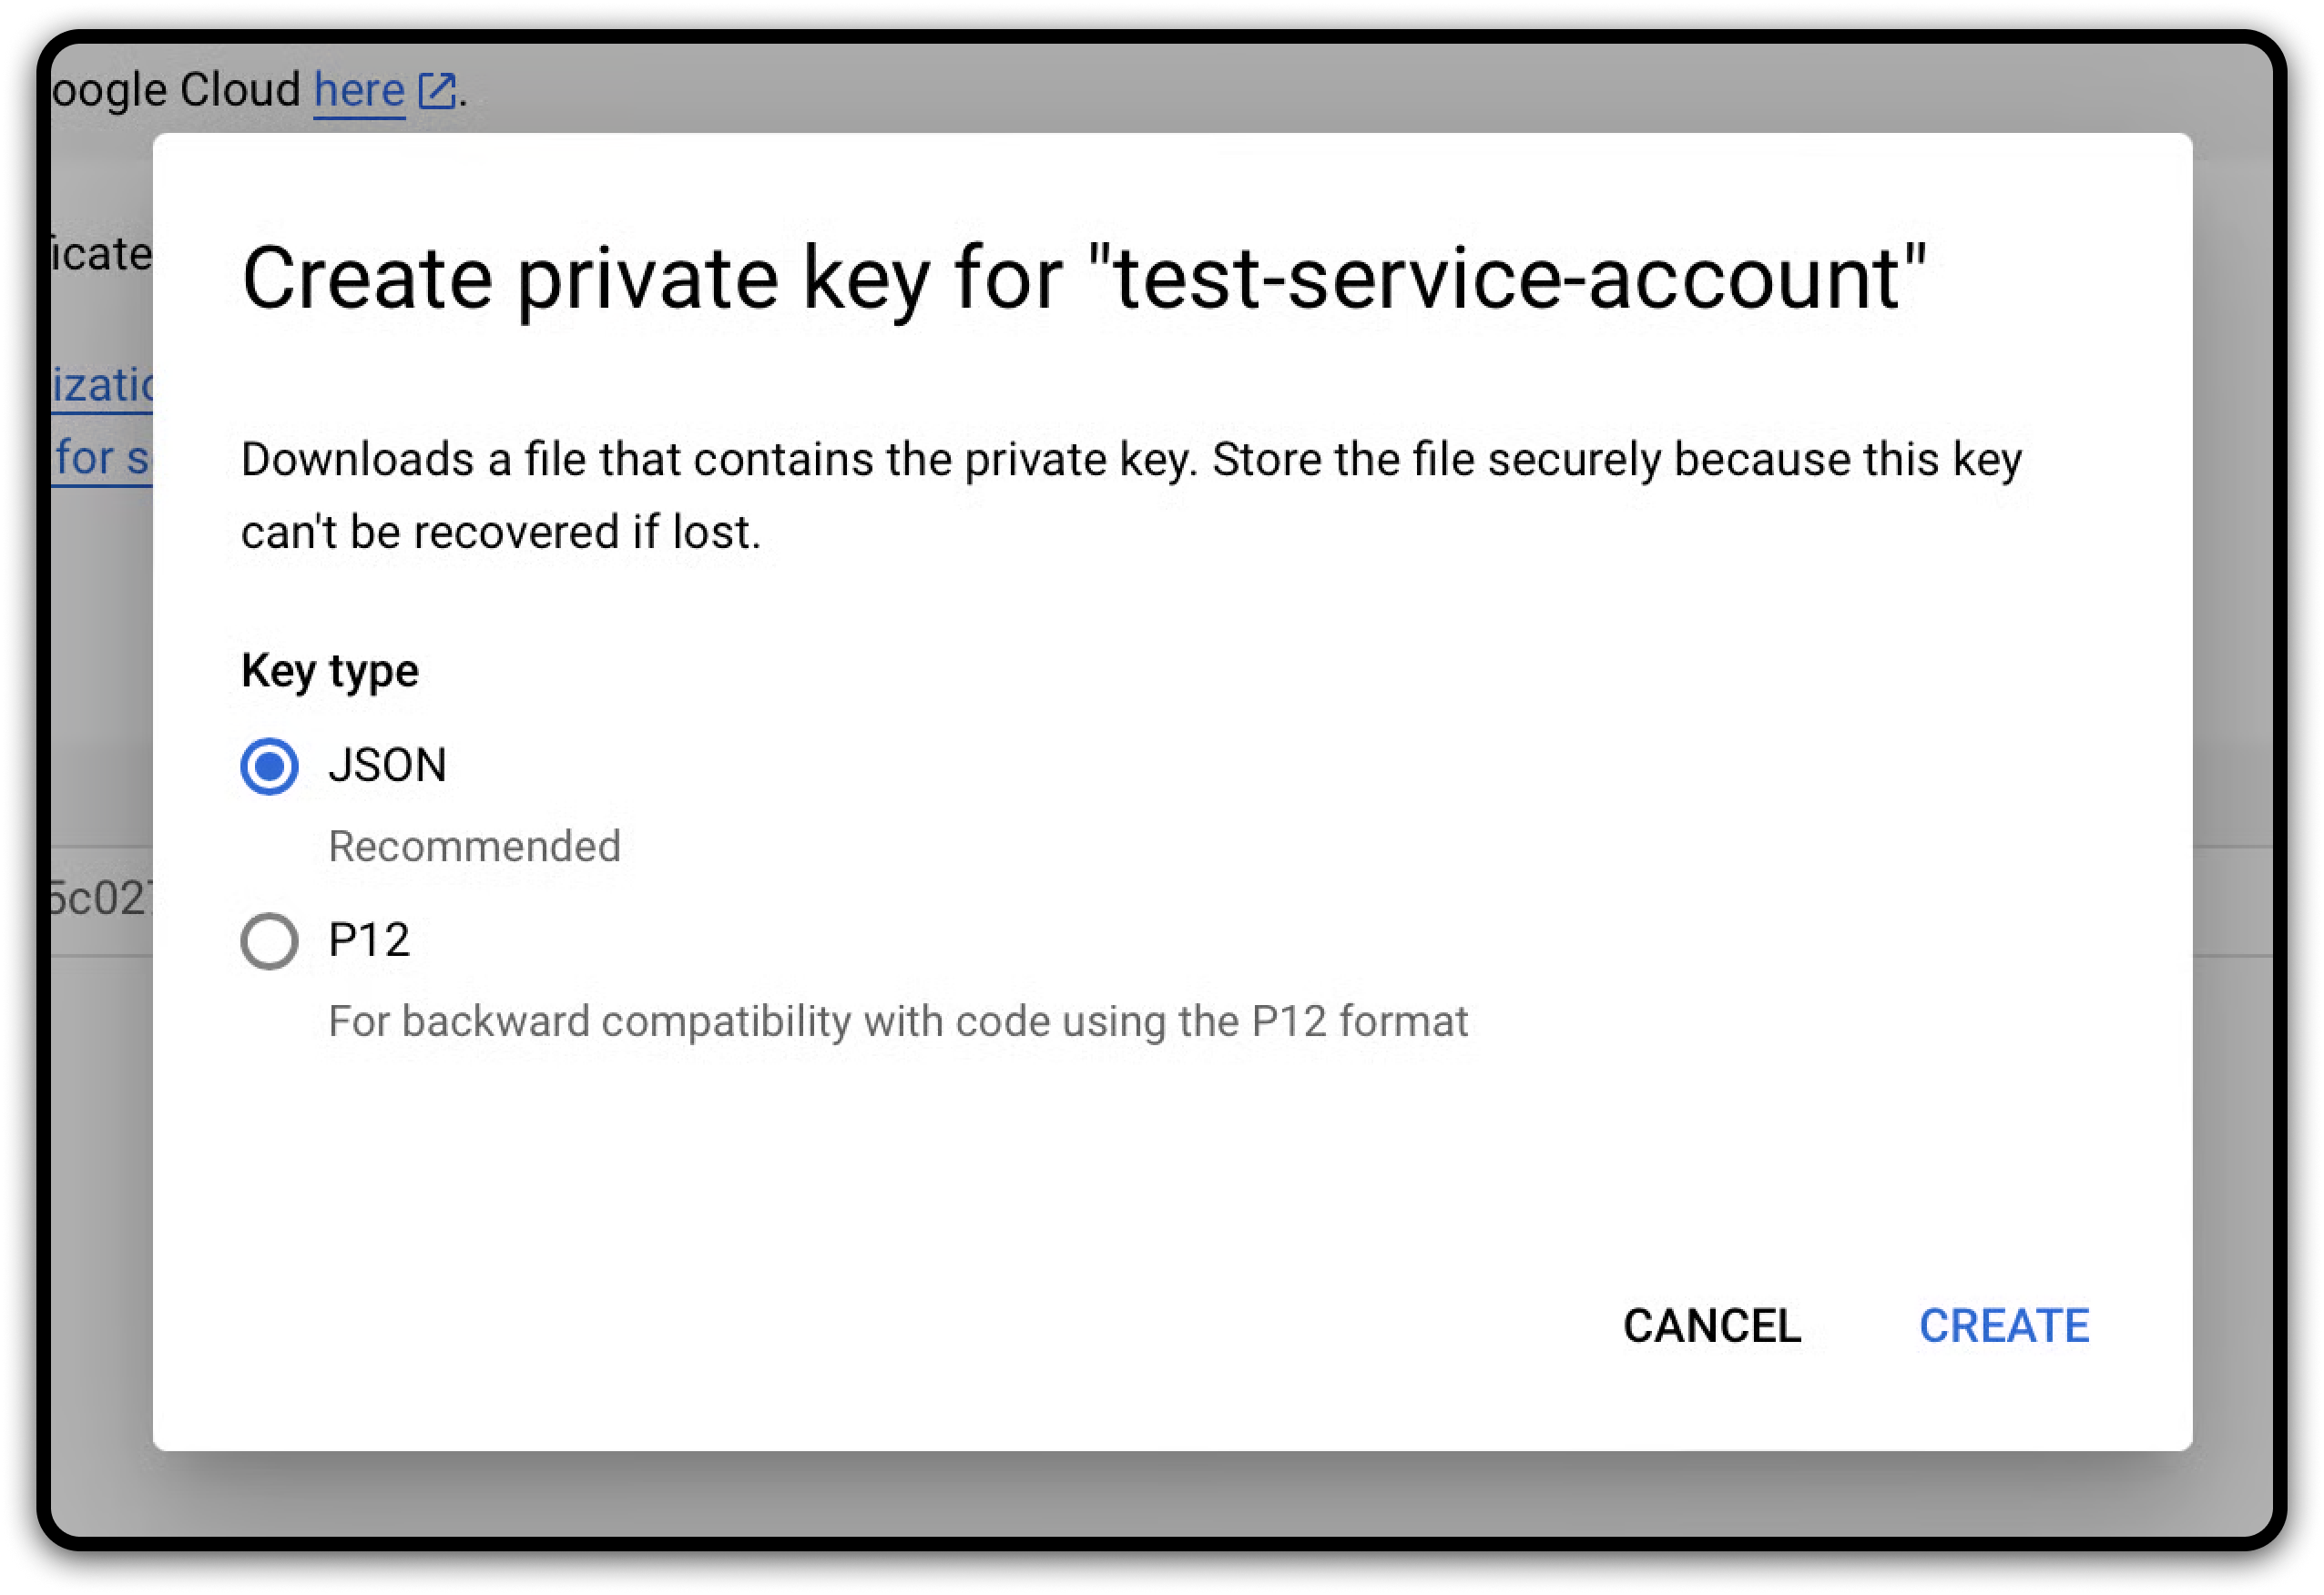
Task: Click the "oogle Cloud" text behind dialog
Action: 177,91
